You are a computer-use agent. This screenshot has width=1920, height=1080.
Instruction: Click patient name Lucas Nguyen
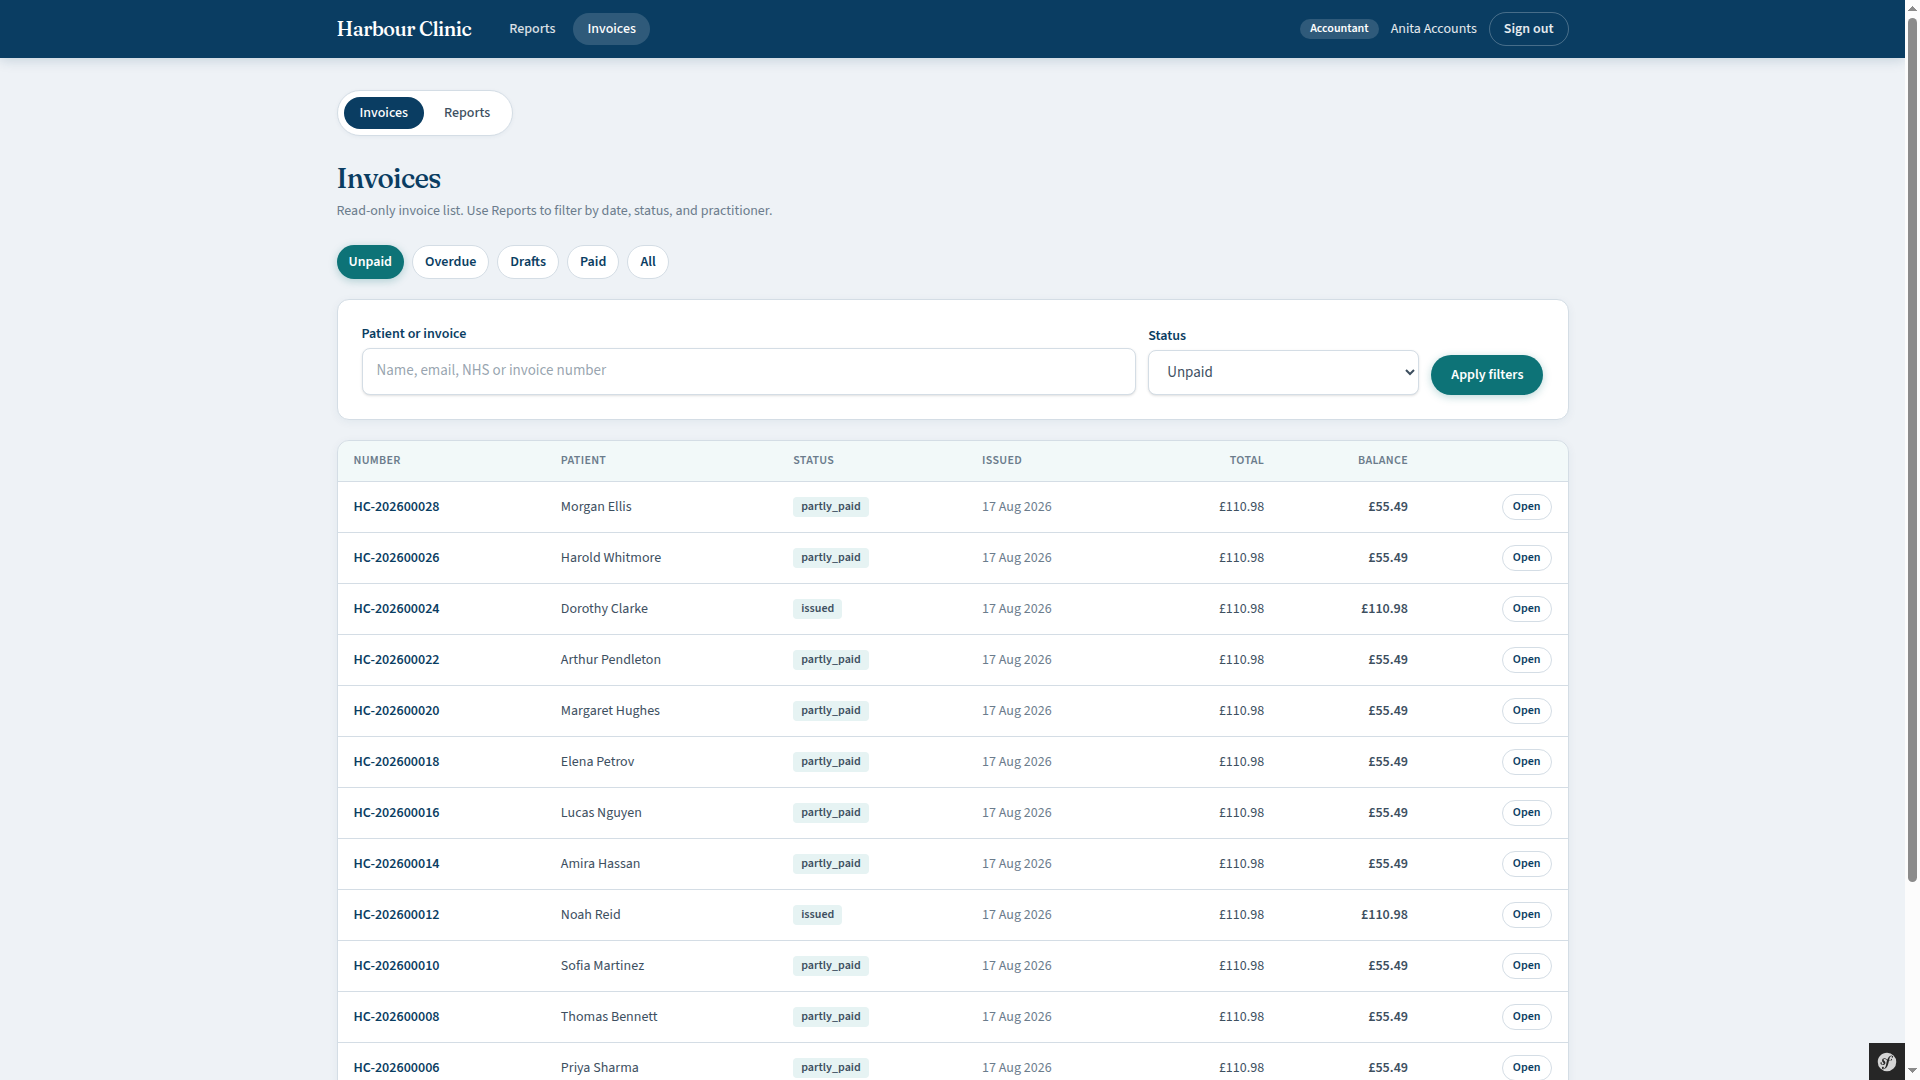click(601, 813)
